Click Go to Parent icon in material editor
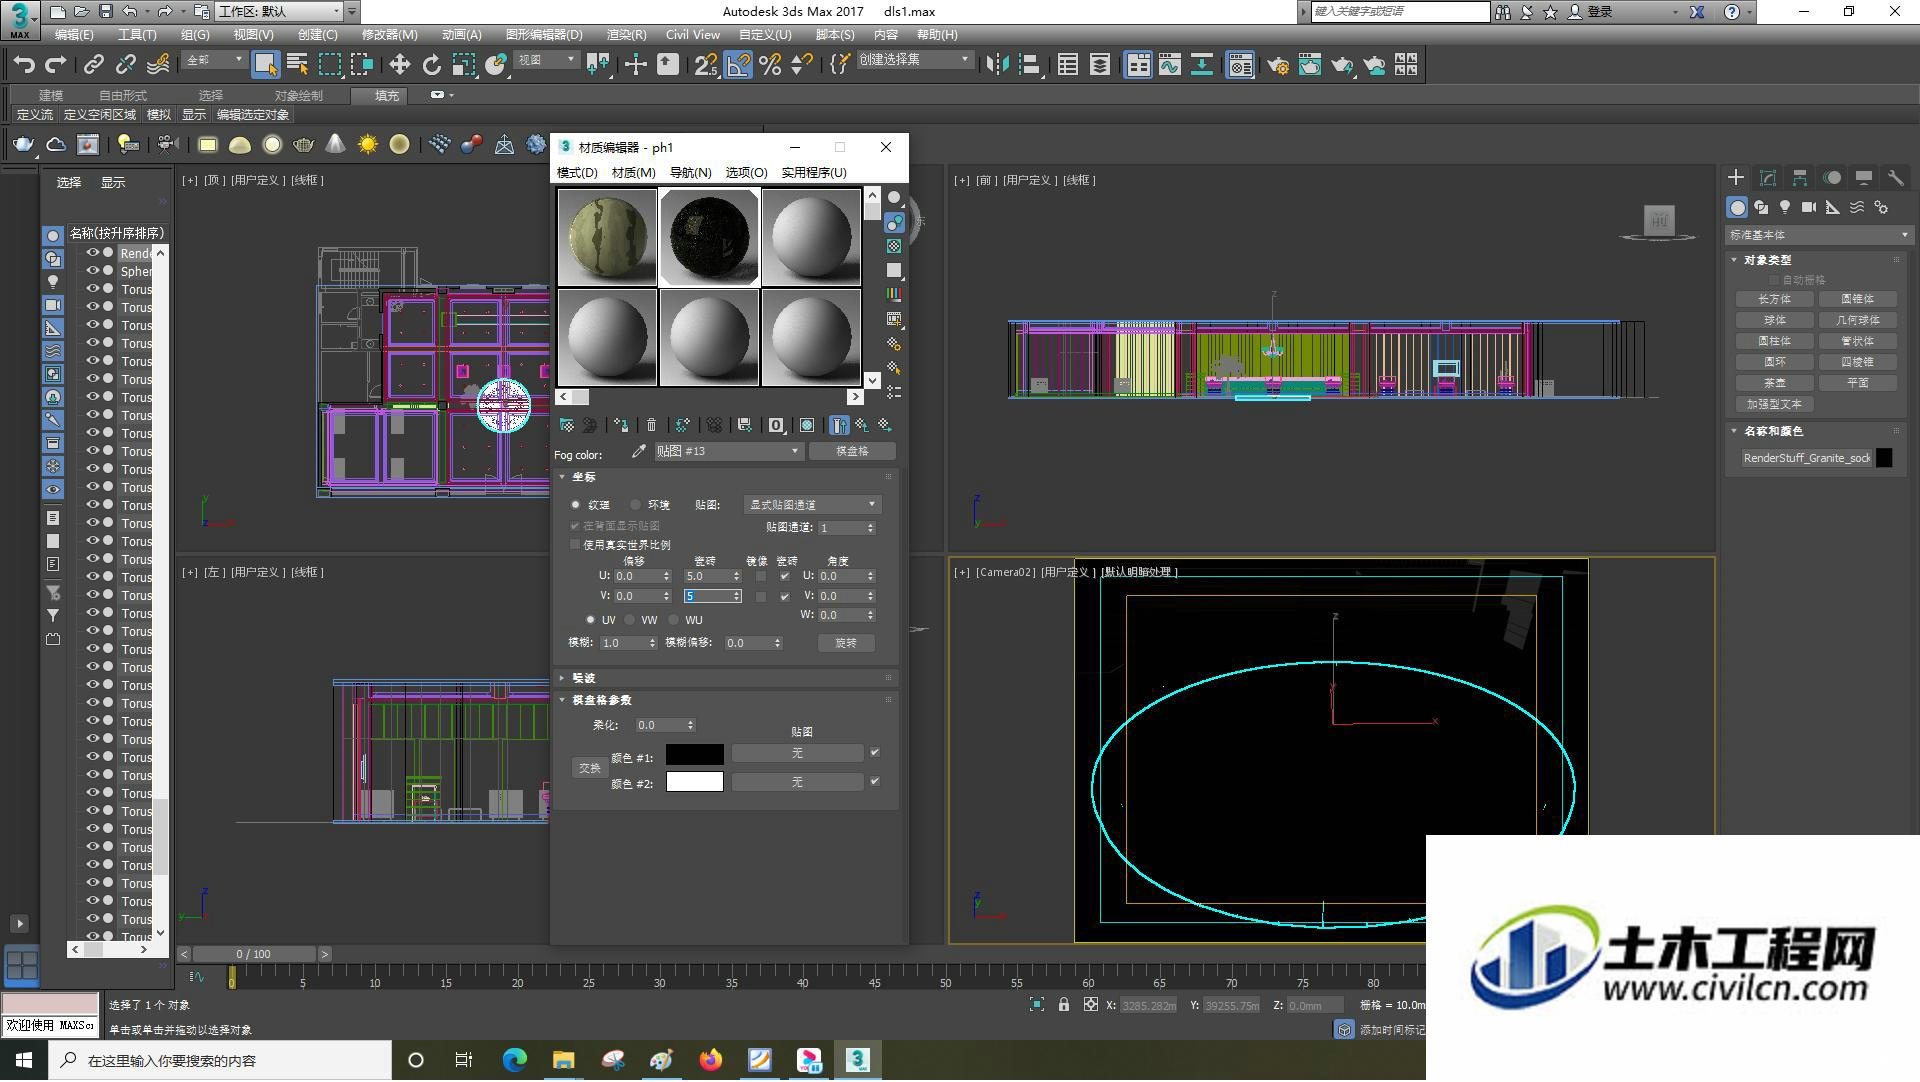 [862, 425]
